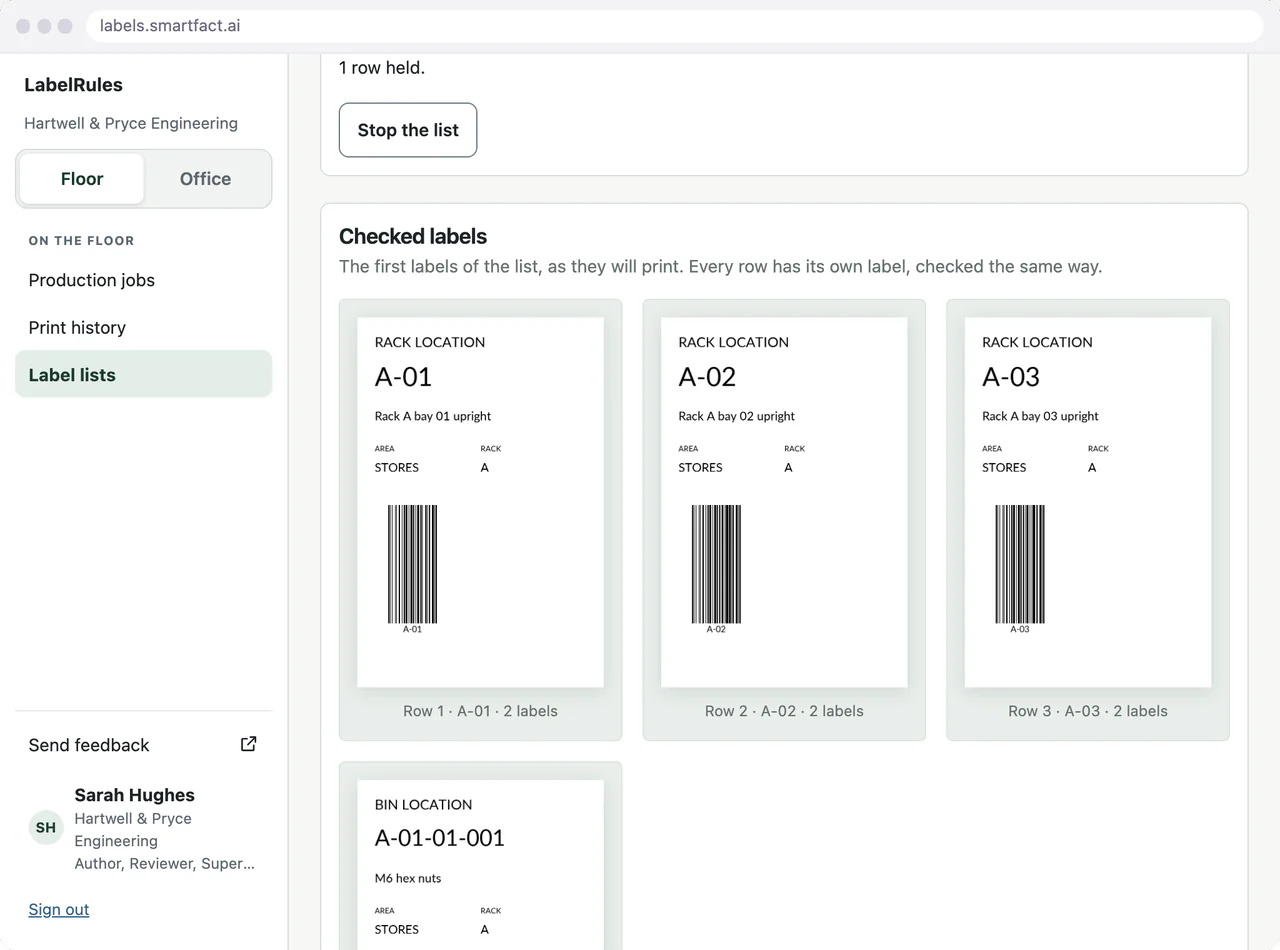Open the A-01-01-001 bin label preview
The height and width of the screenshot is (950, 1280).
pos(480,865)
